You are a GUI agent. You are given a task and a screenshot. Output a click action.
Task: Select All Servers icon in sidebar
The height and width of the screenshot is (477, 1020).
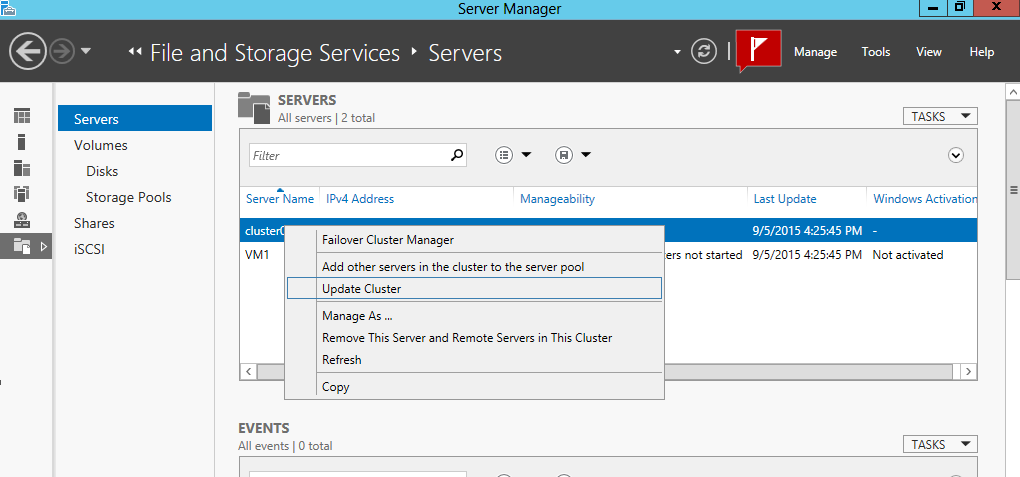pyautogui.click(x=22, y=168)
